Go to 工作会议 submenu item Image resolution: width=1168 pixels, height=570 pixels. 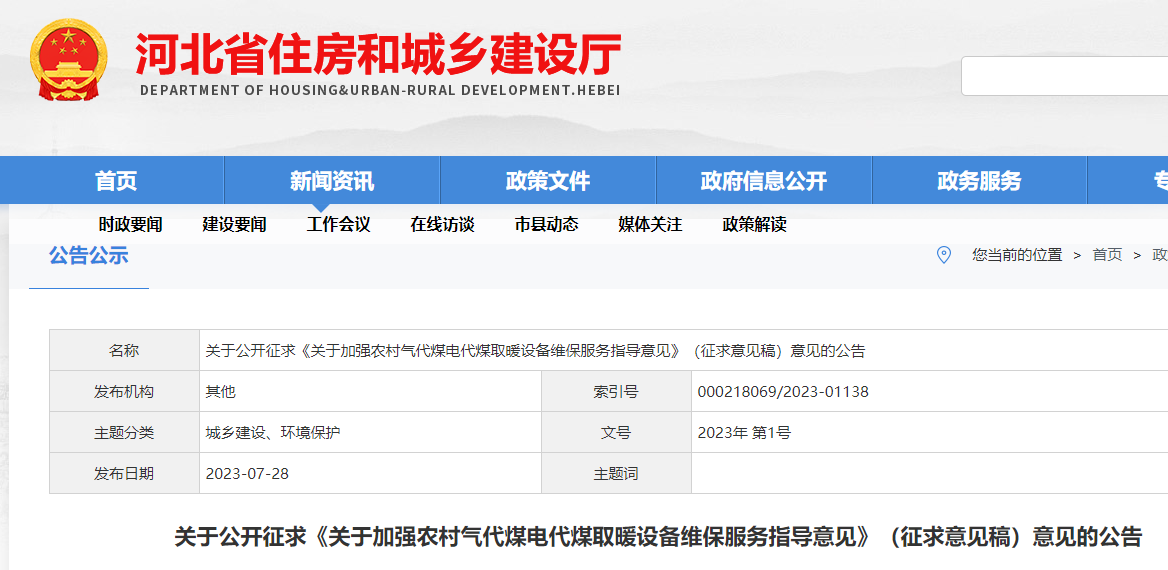tap(338, 225)
